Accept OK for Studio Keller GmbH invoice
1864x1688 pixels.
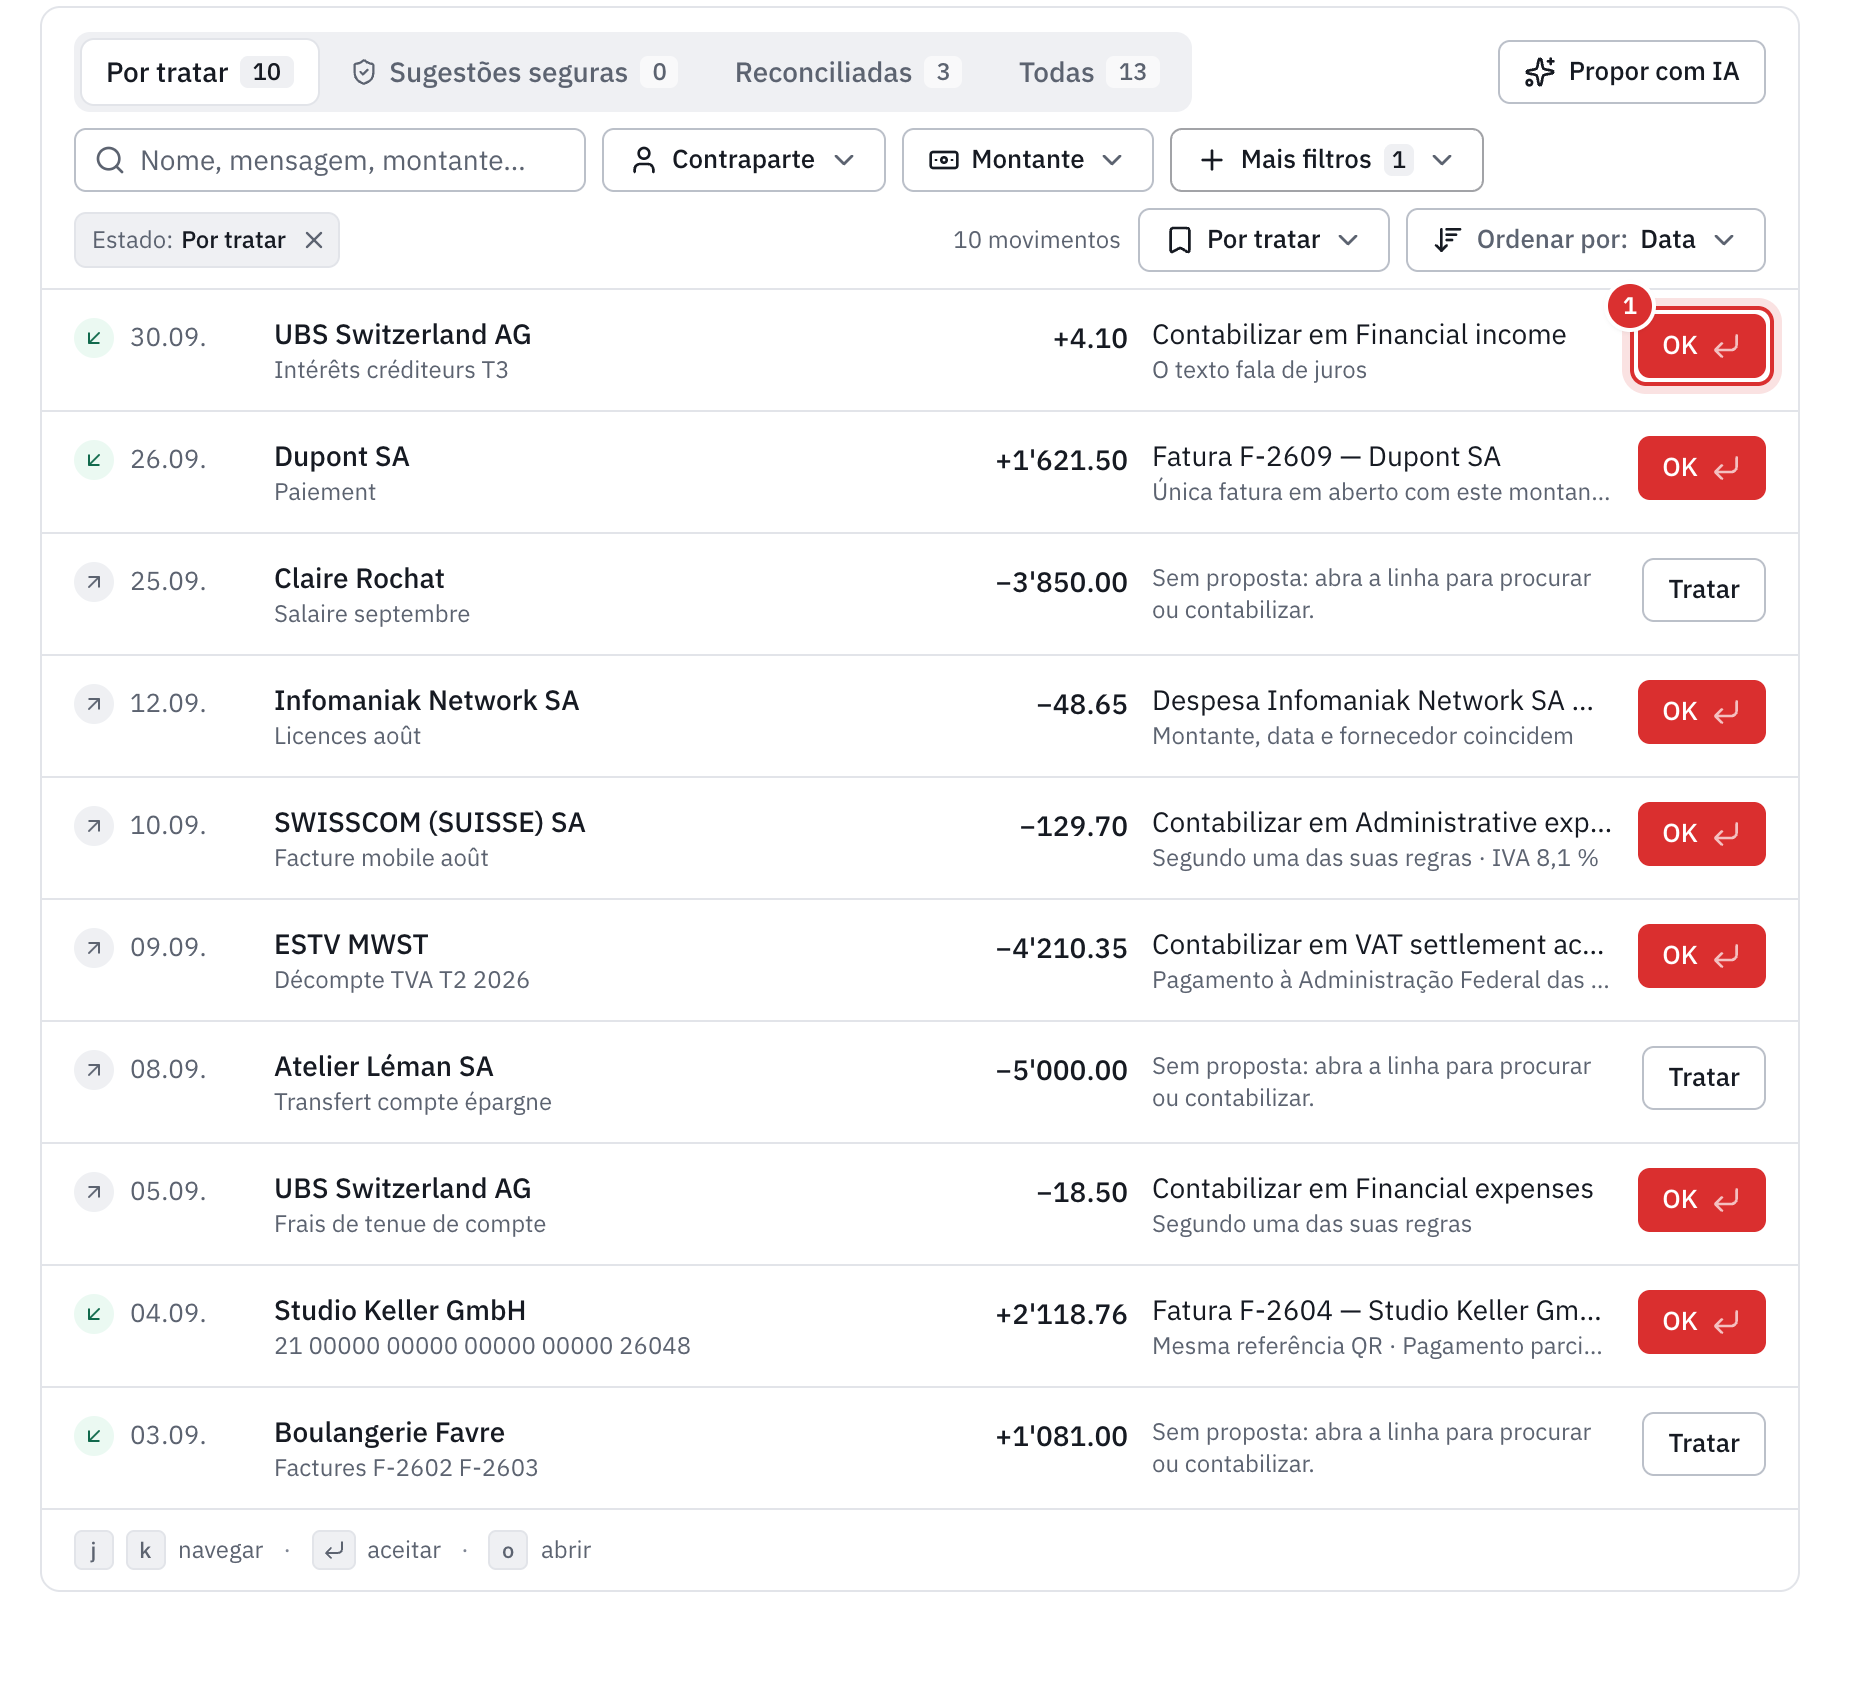[x=1701, y=1322]
